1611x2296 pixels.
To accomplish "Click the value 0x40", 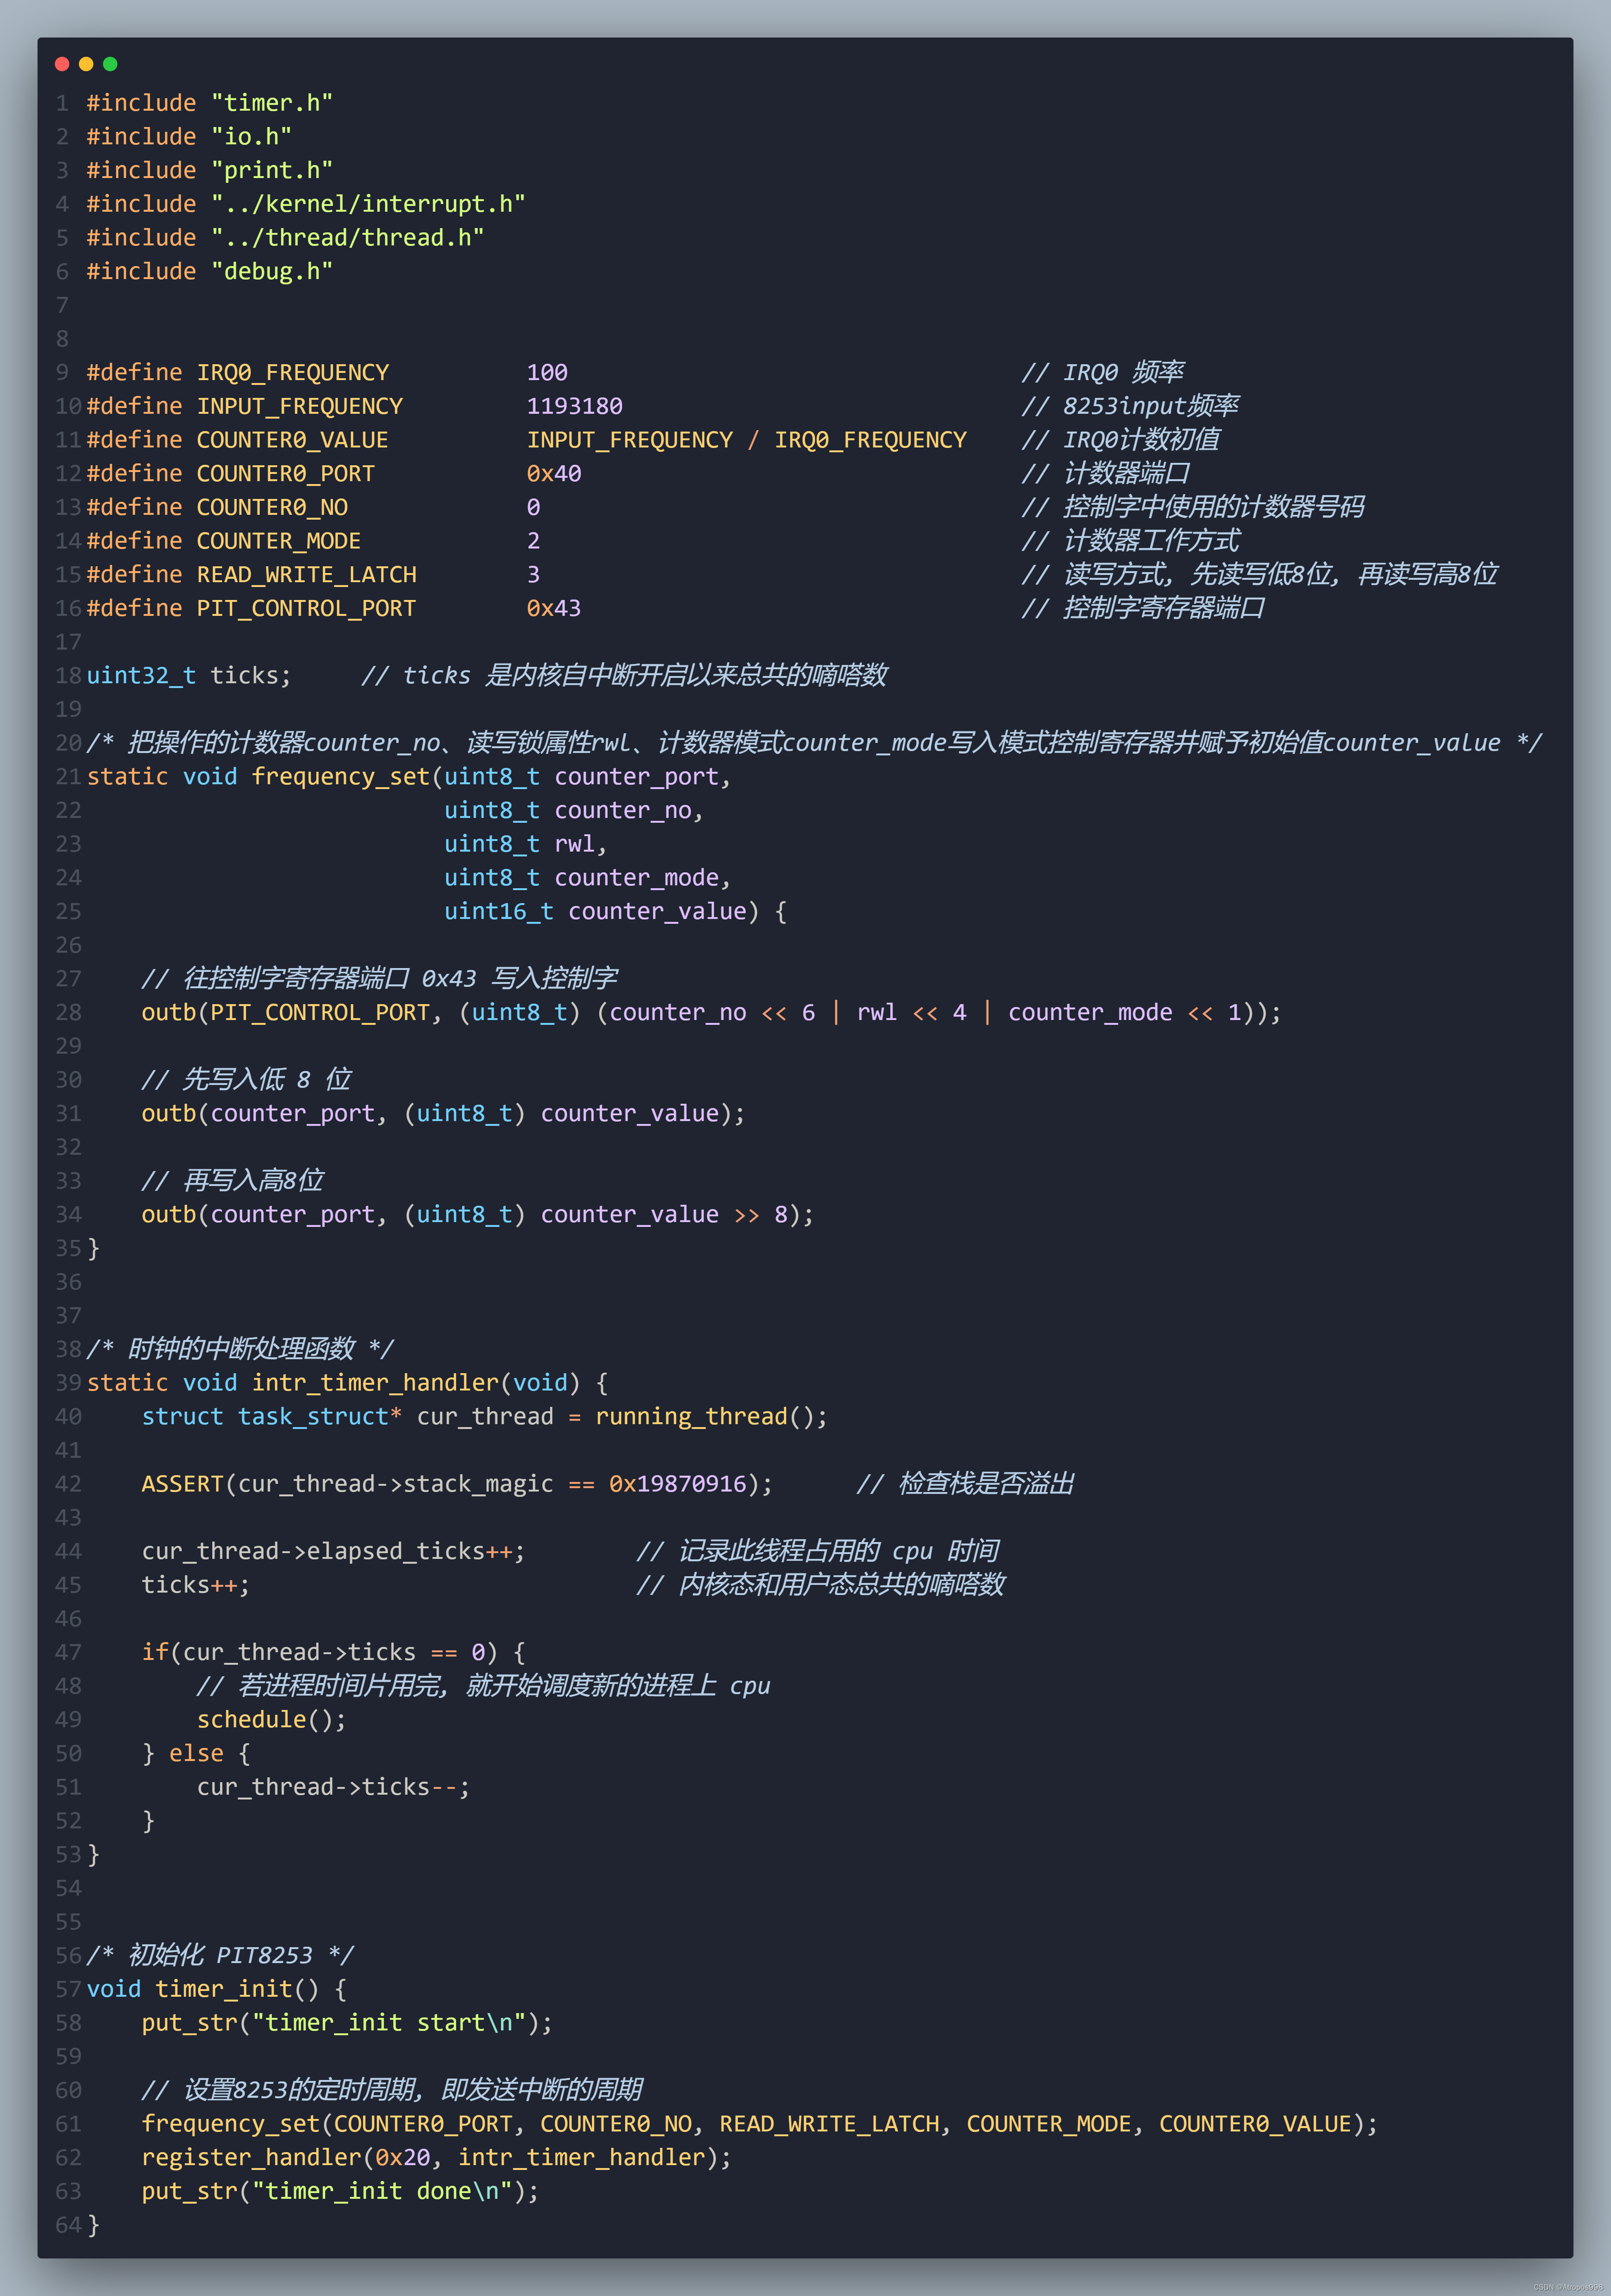I will 554,474.
